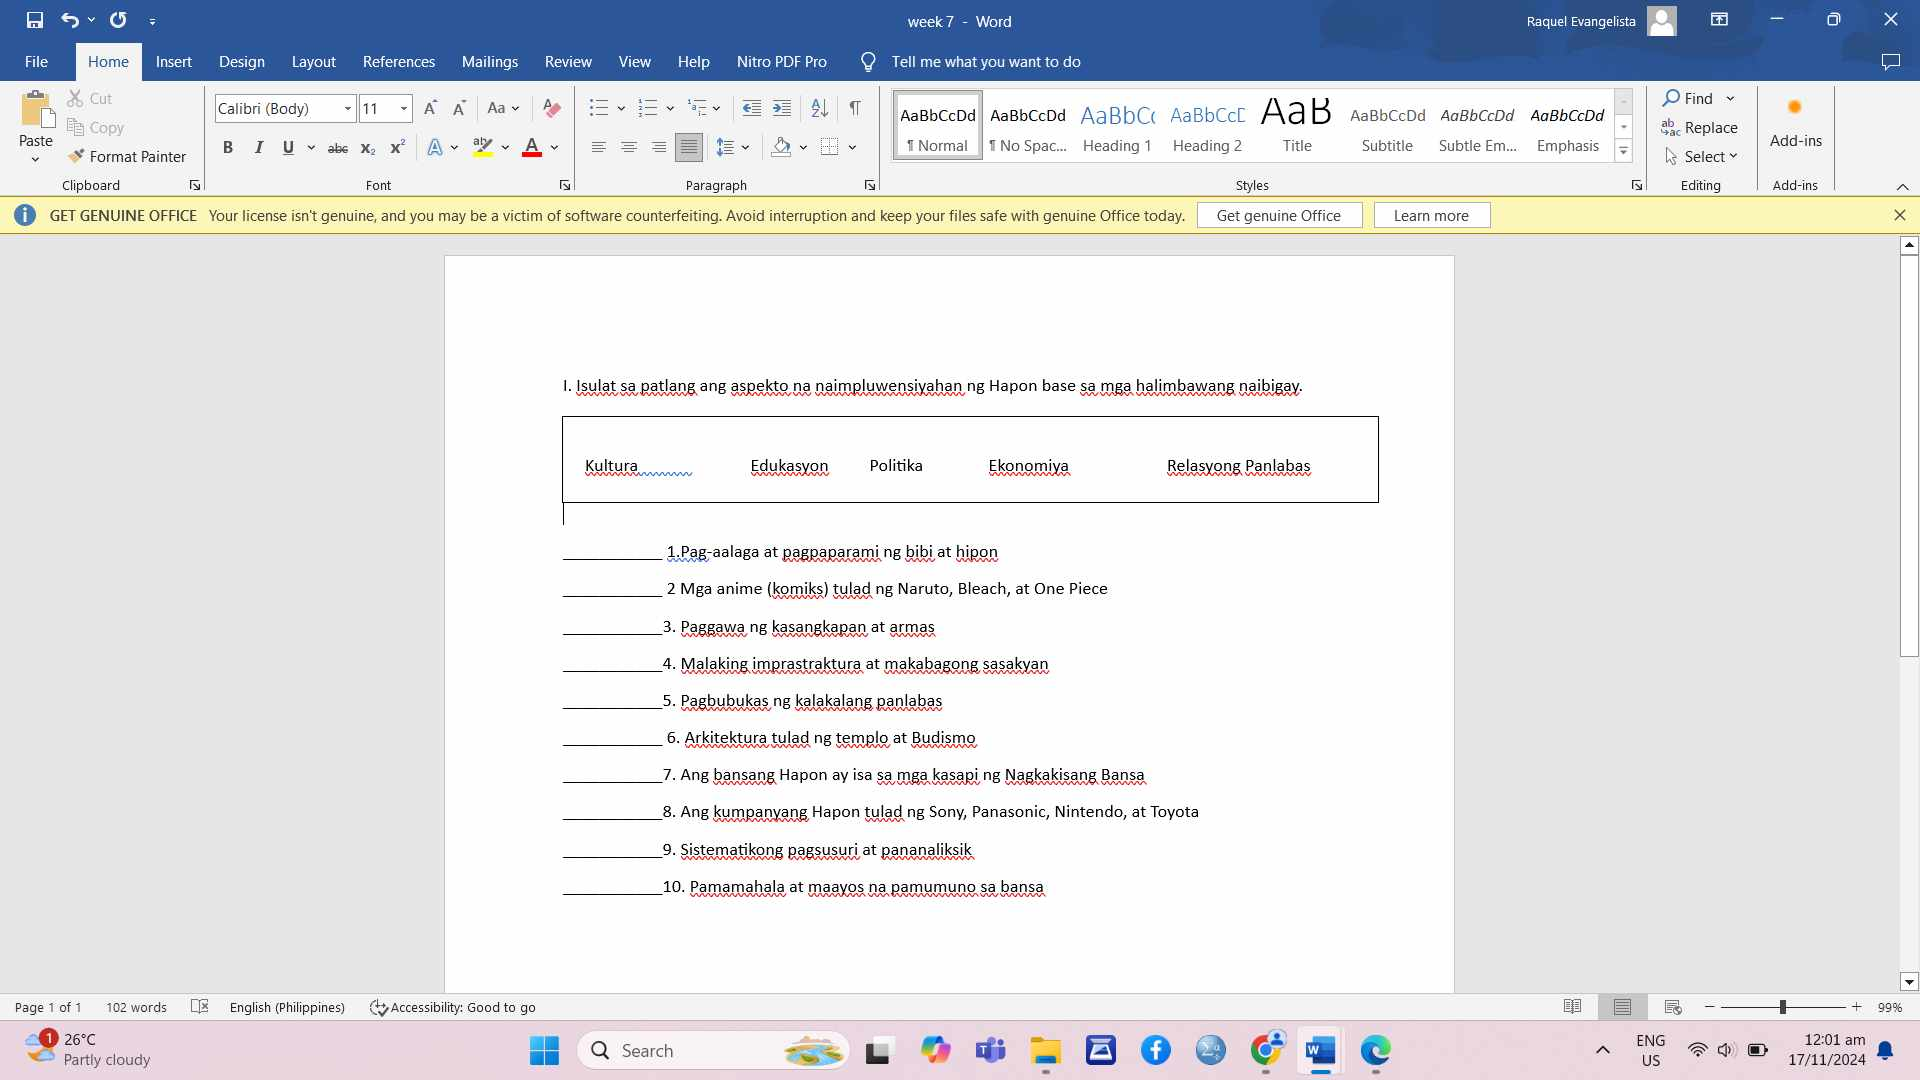
Task: Open the comments pane icon
Action: (x=1890, y=62)
